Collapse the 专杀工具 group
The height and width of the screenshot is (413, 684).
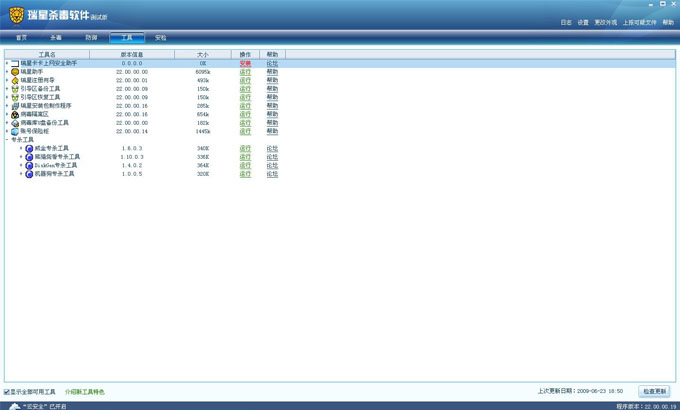coord(7,140)
